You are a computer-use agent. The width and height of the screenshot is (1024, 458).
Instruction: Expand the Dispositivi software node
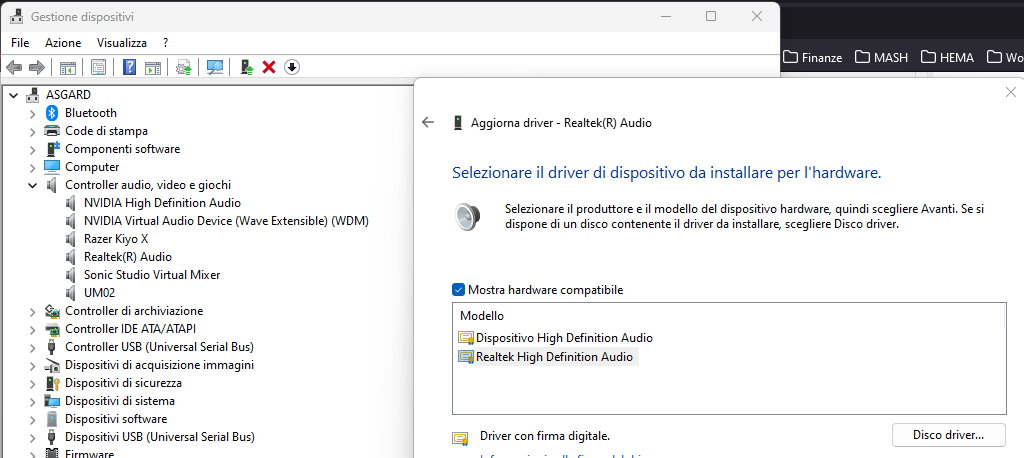[x=33, y=419]
